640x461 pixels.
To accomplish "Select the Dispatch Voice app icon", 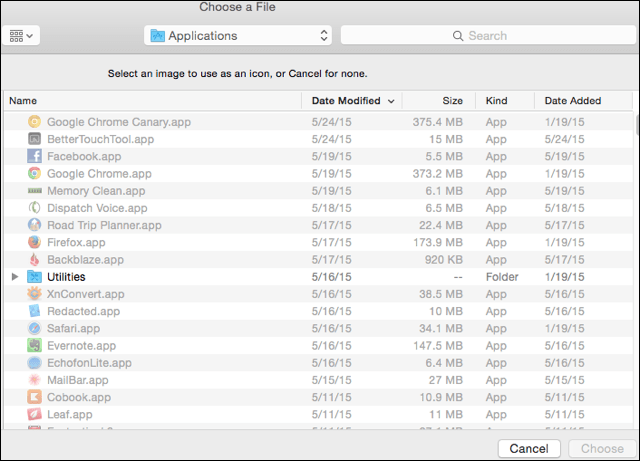I will click(34, 208).
